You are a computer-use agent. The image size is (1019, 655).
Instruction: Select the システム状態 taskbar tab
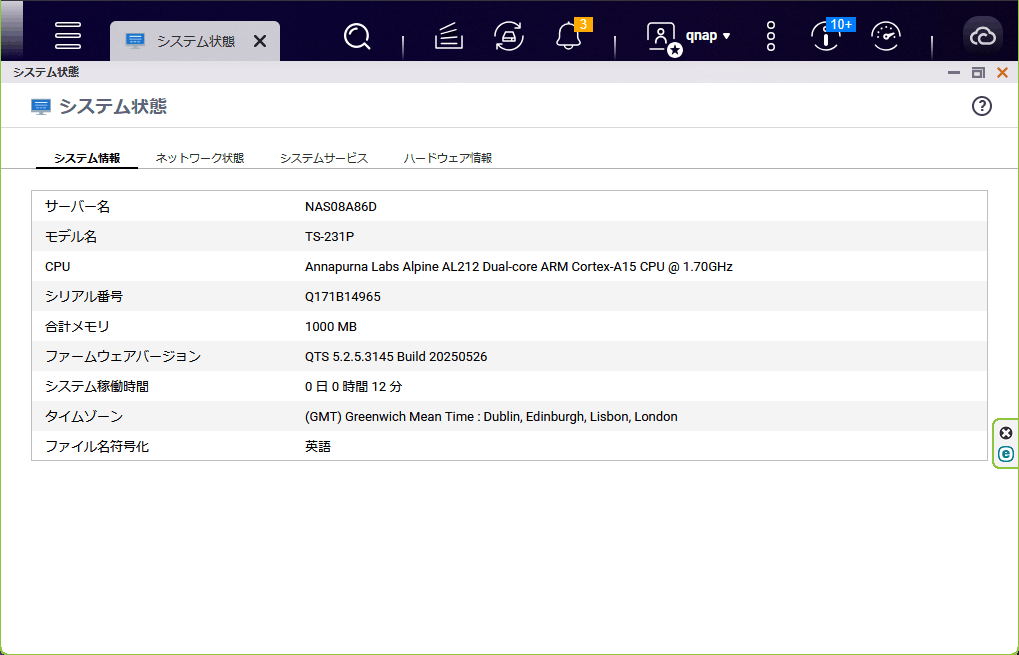[195, 42]
